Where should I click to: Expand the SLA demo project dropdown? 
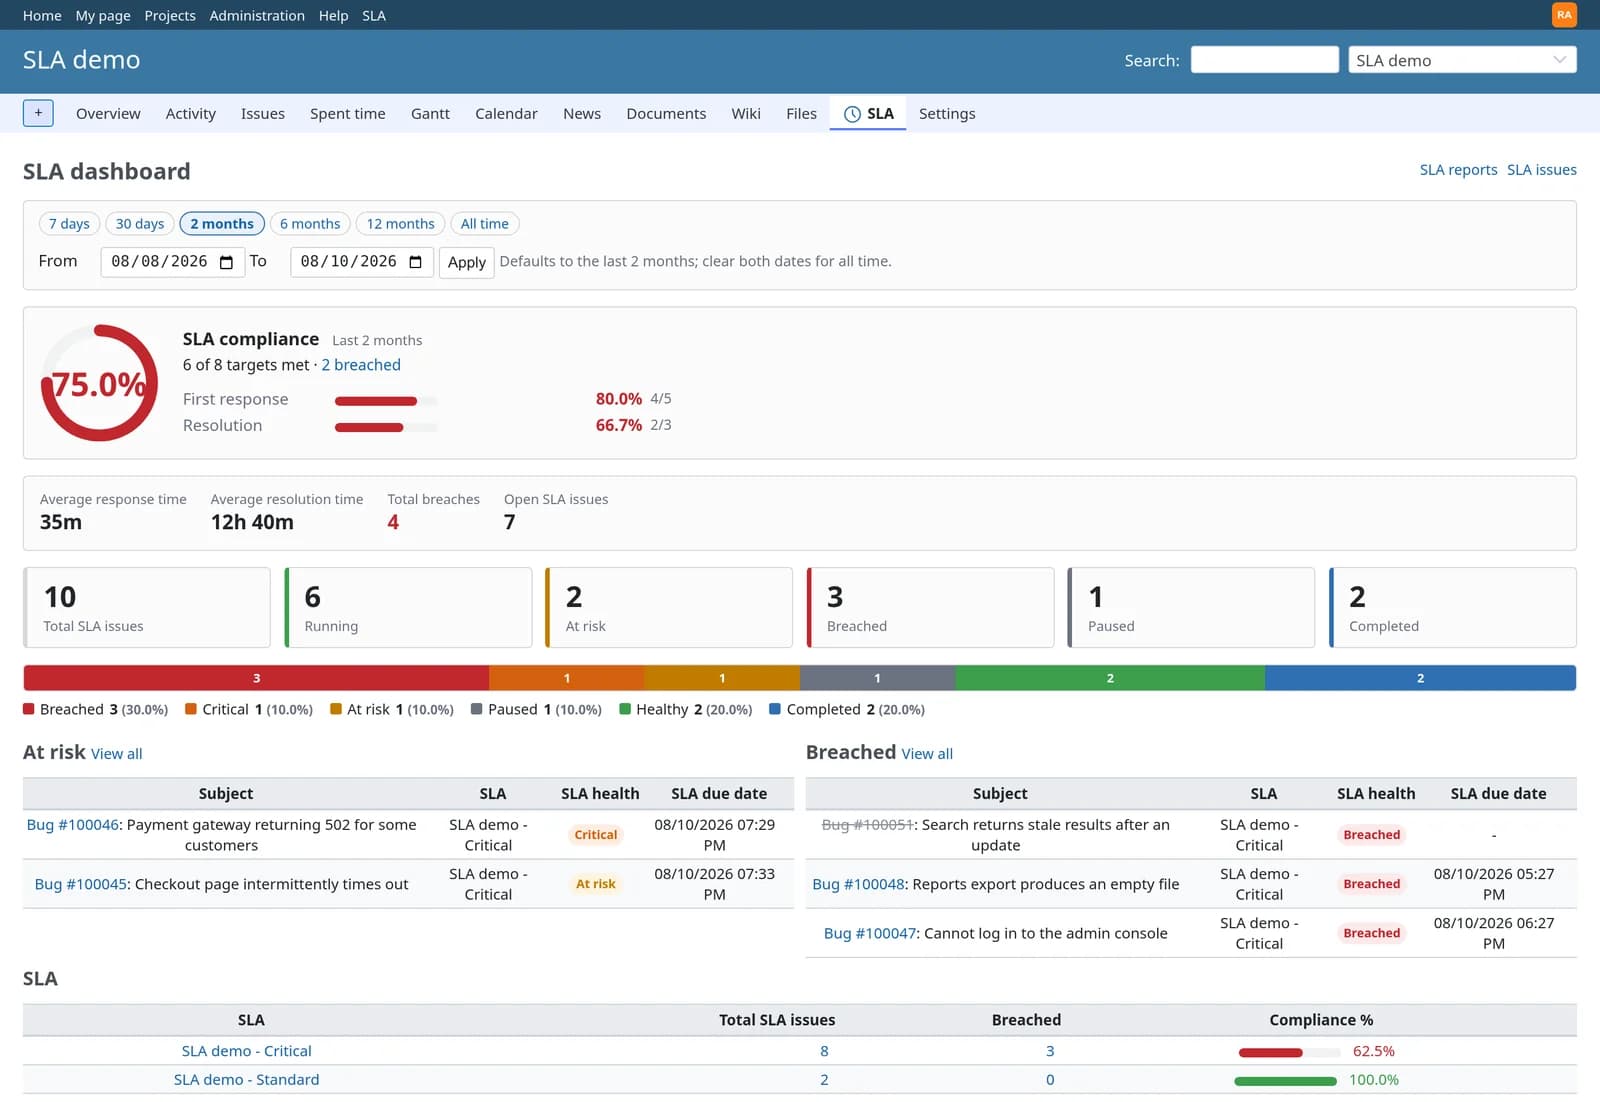(1462, 60)
